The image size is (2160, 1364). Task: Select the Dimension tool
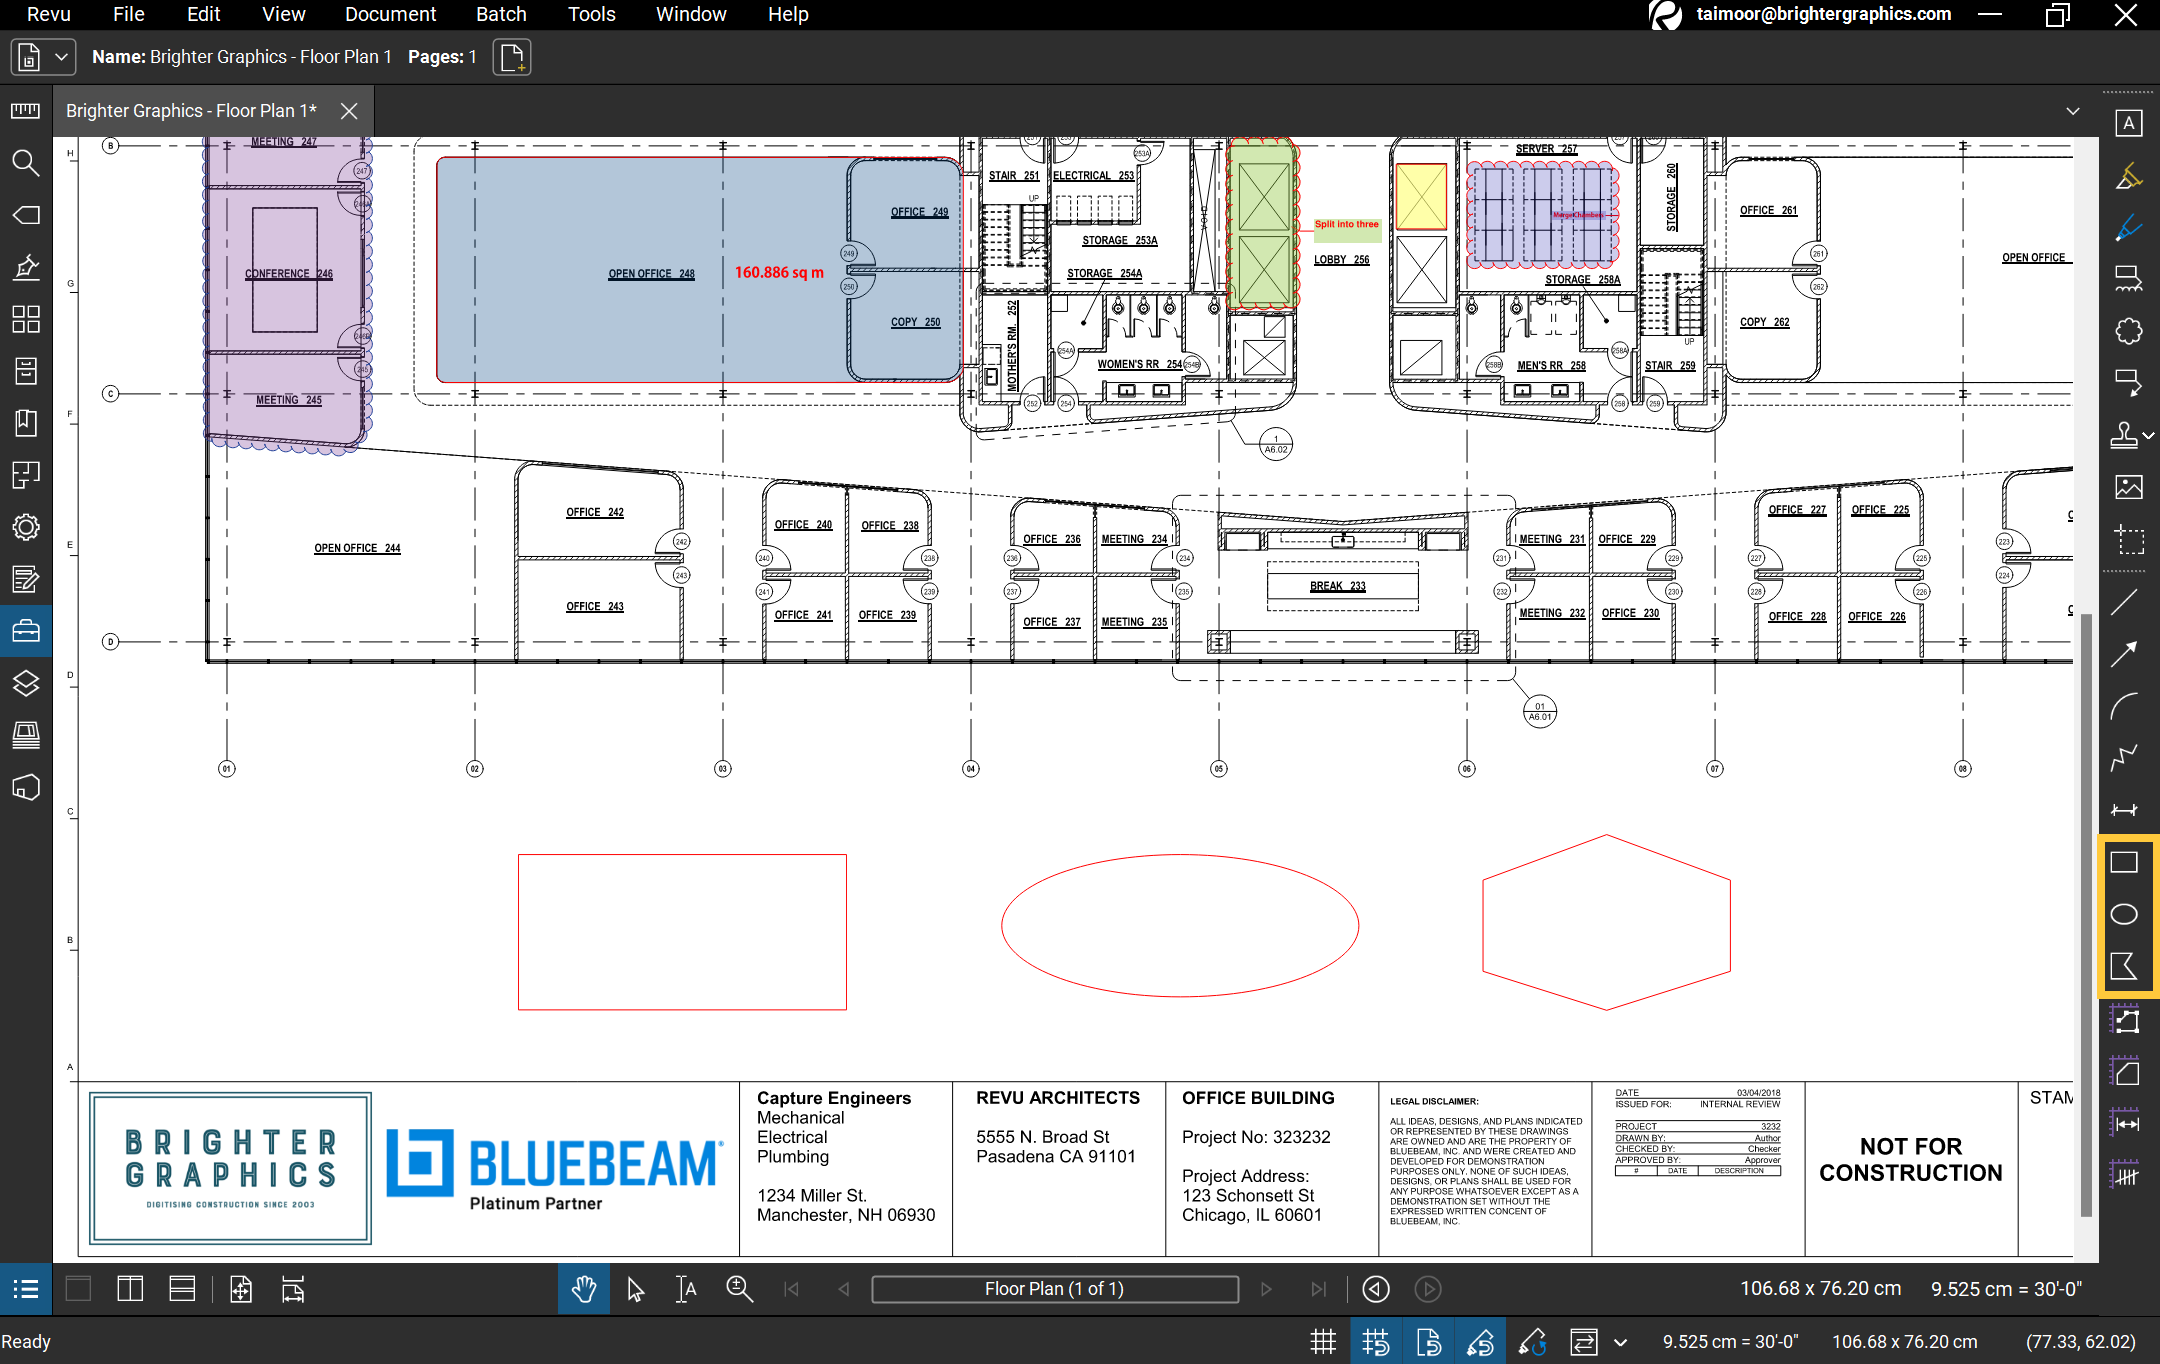click(2124, 810)
